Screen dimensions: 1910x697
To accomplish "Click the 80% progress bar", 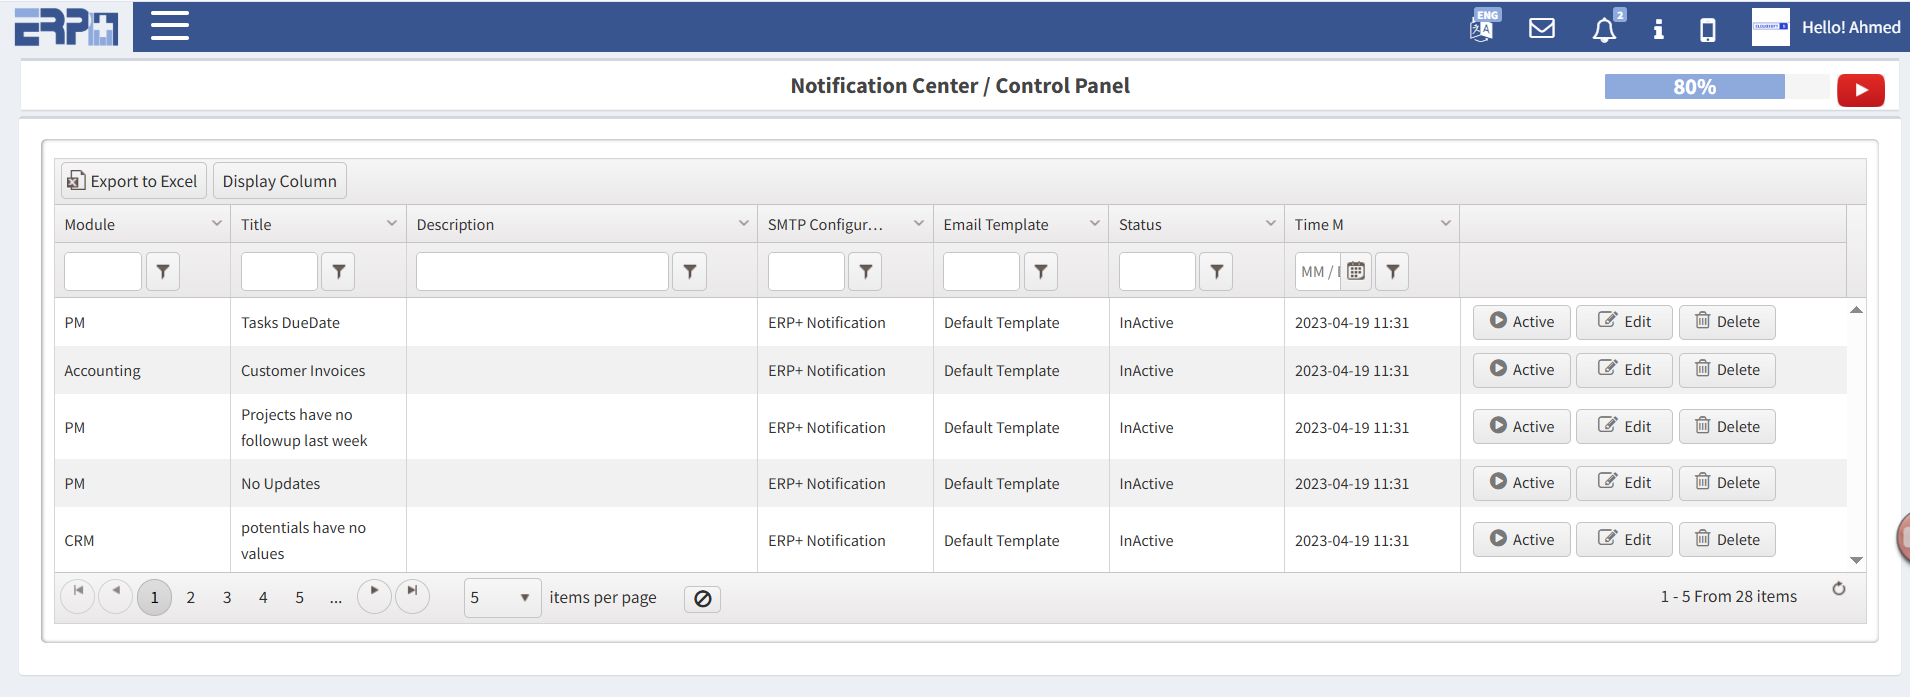I will (x=1694, y=87).
